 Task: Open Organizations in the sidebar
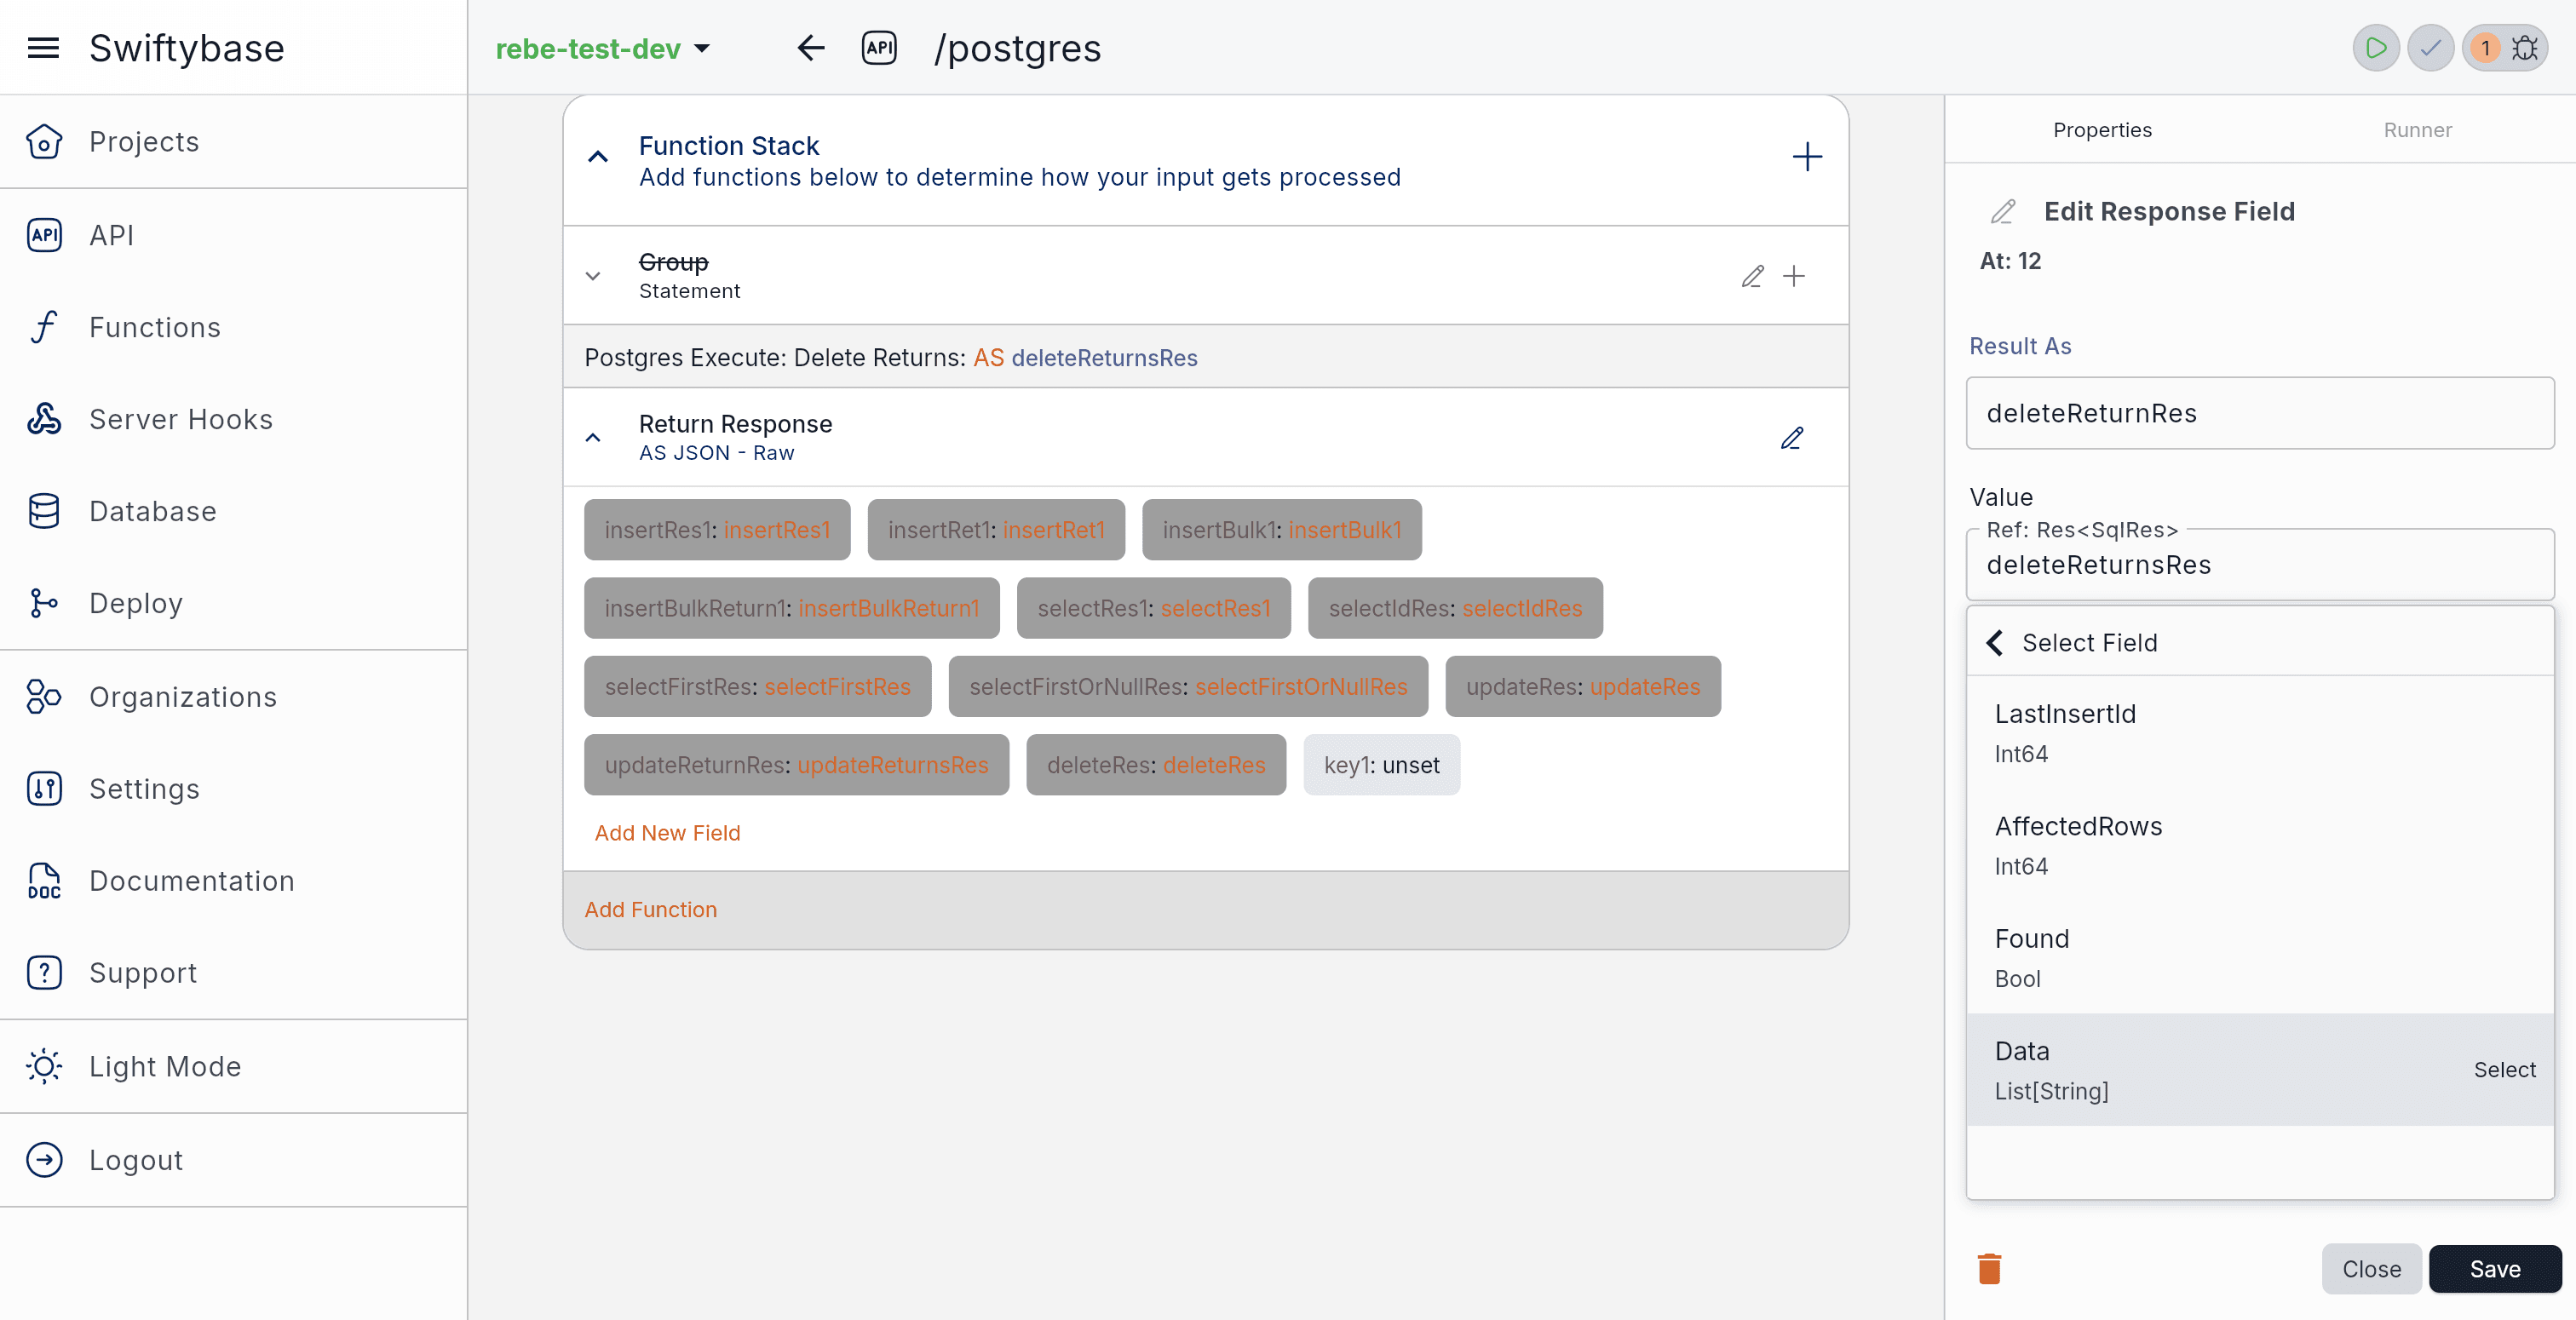point(234,697)
